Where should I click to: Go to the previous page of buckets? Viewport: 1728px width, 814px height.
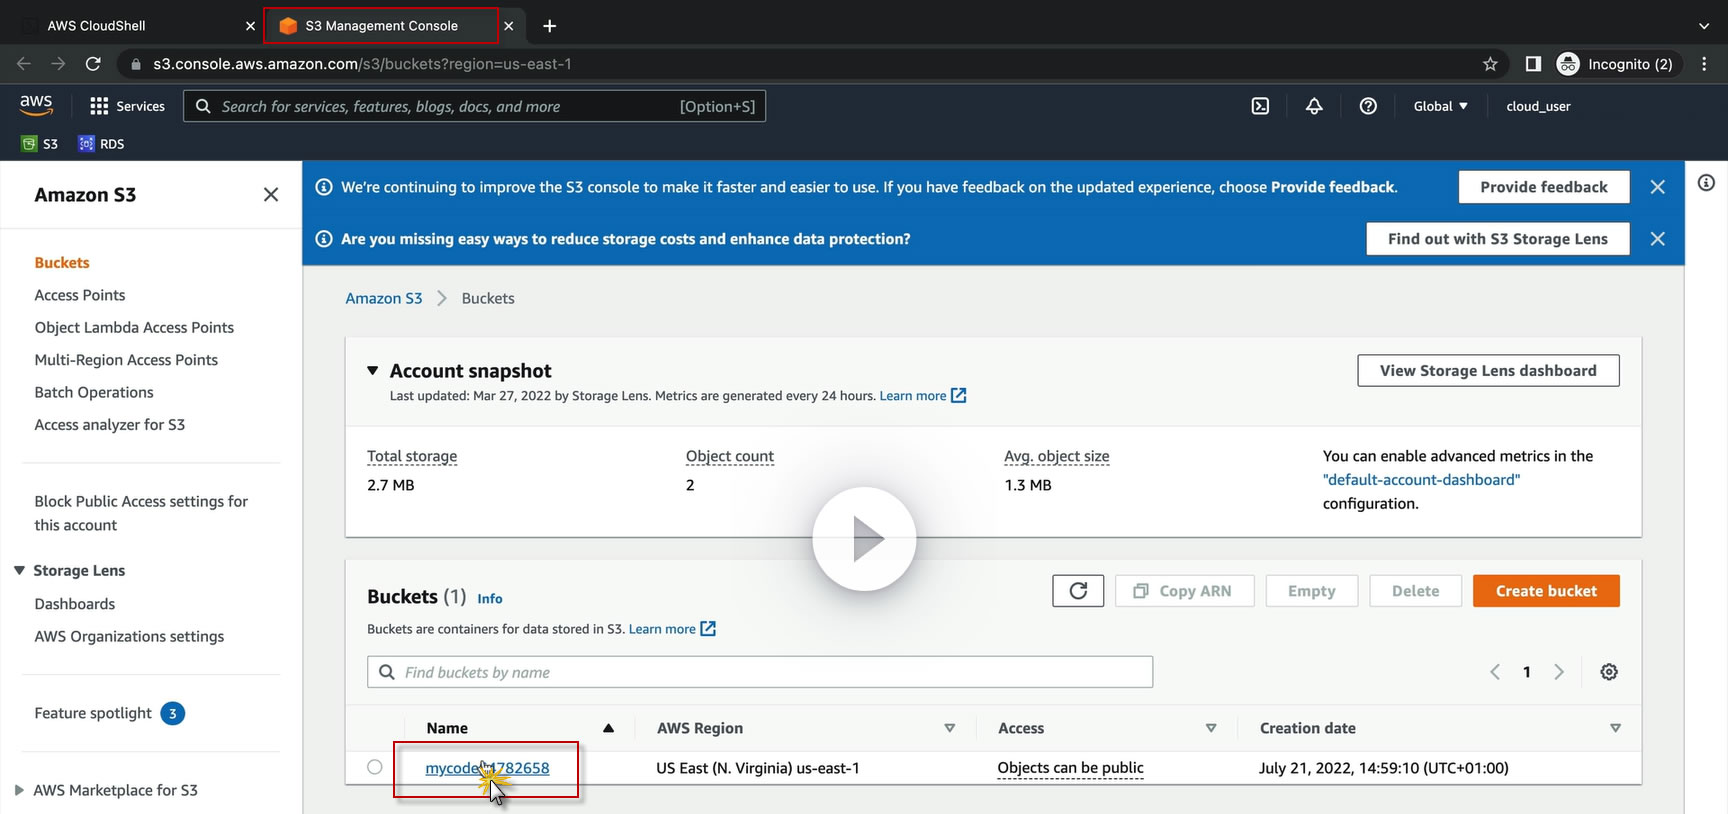click(x=1495, y=672)
